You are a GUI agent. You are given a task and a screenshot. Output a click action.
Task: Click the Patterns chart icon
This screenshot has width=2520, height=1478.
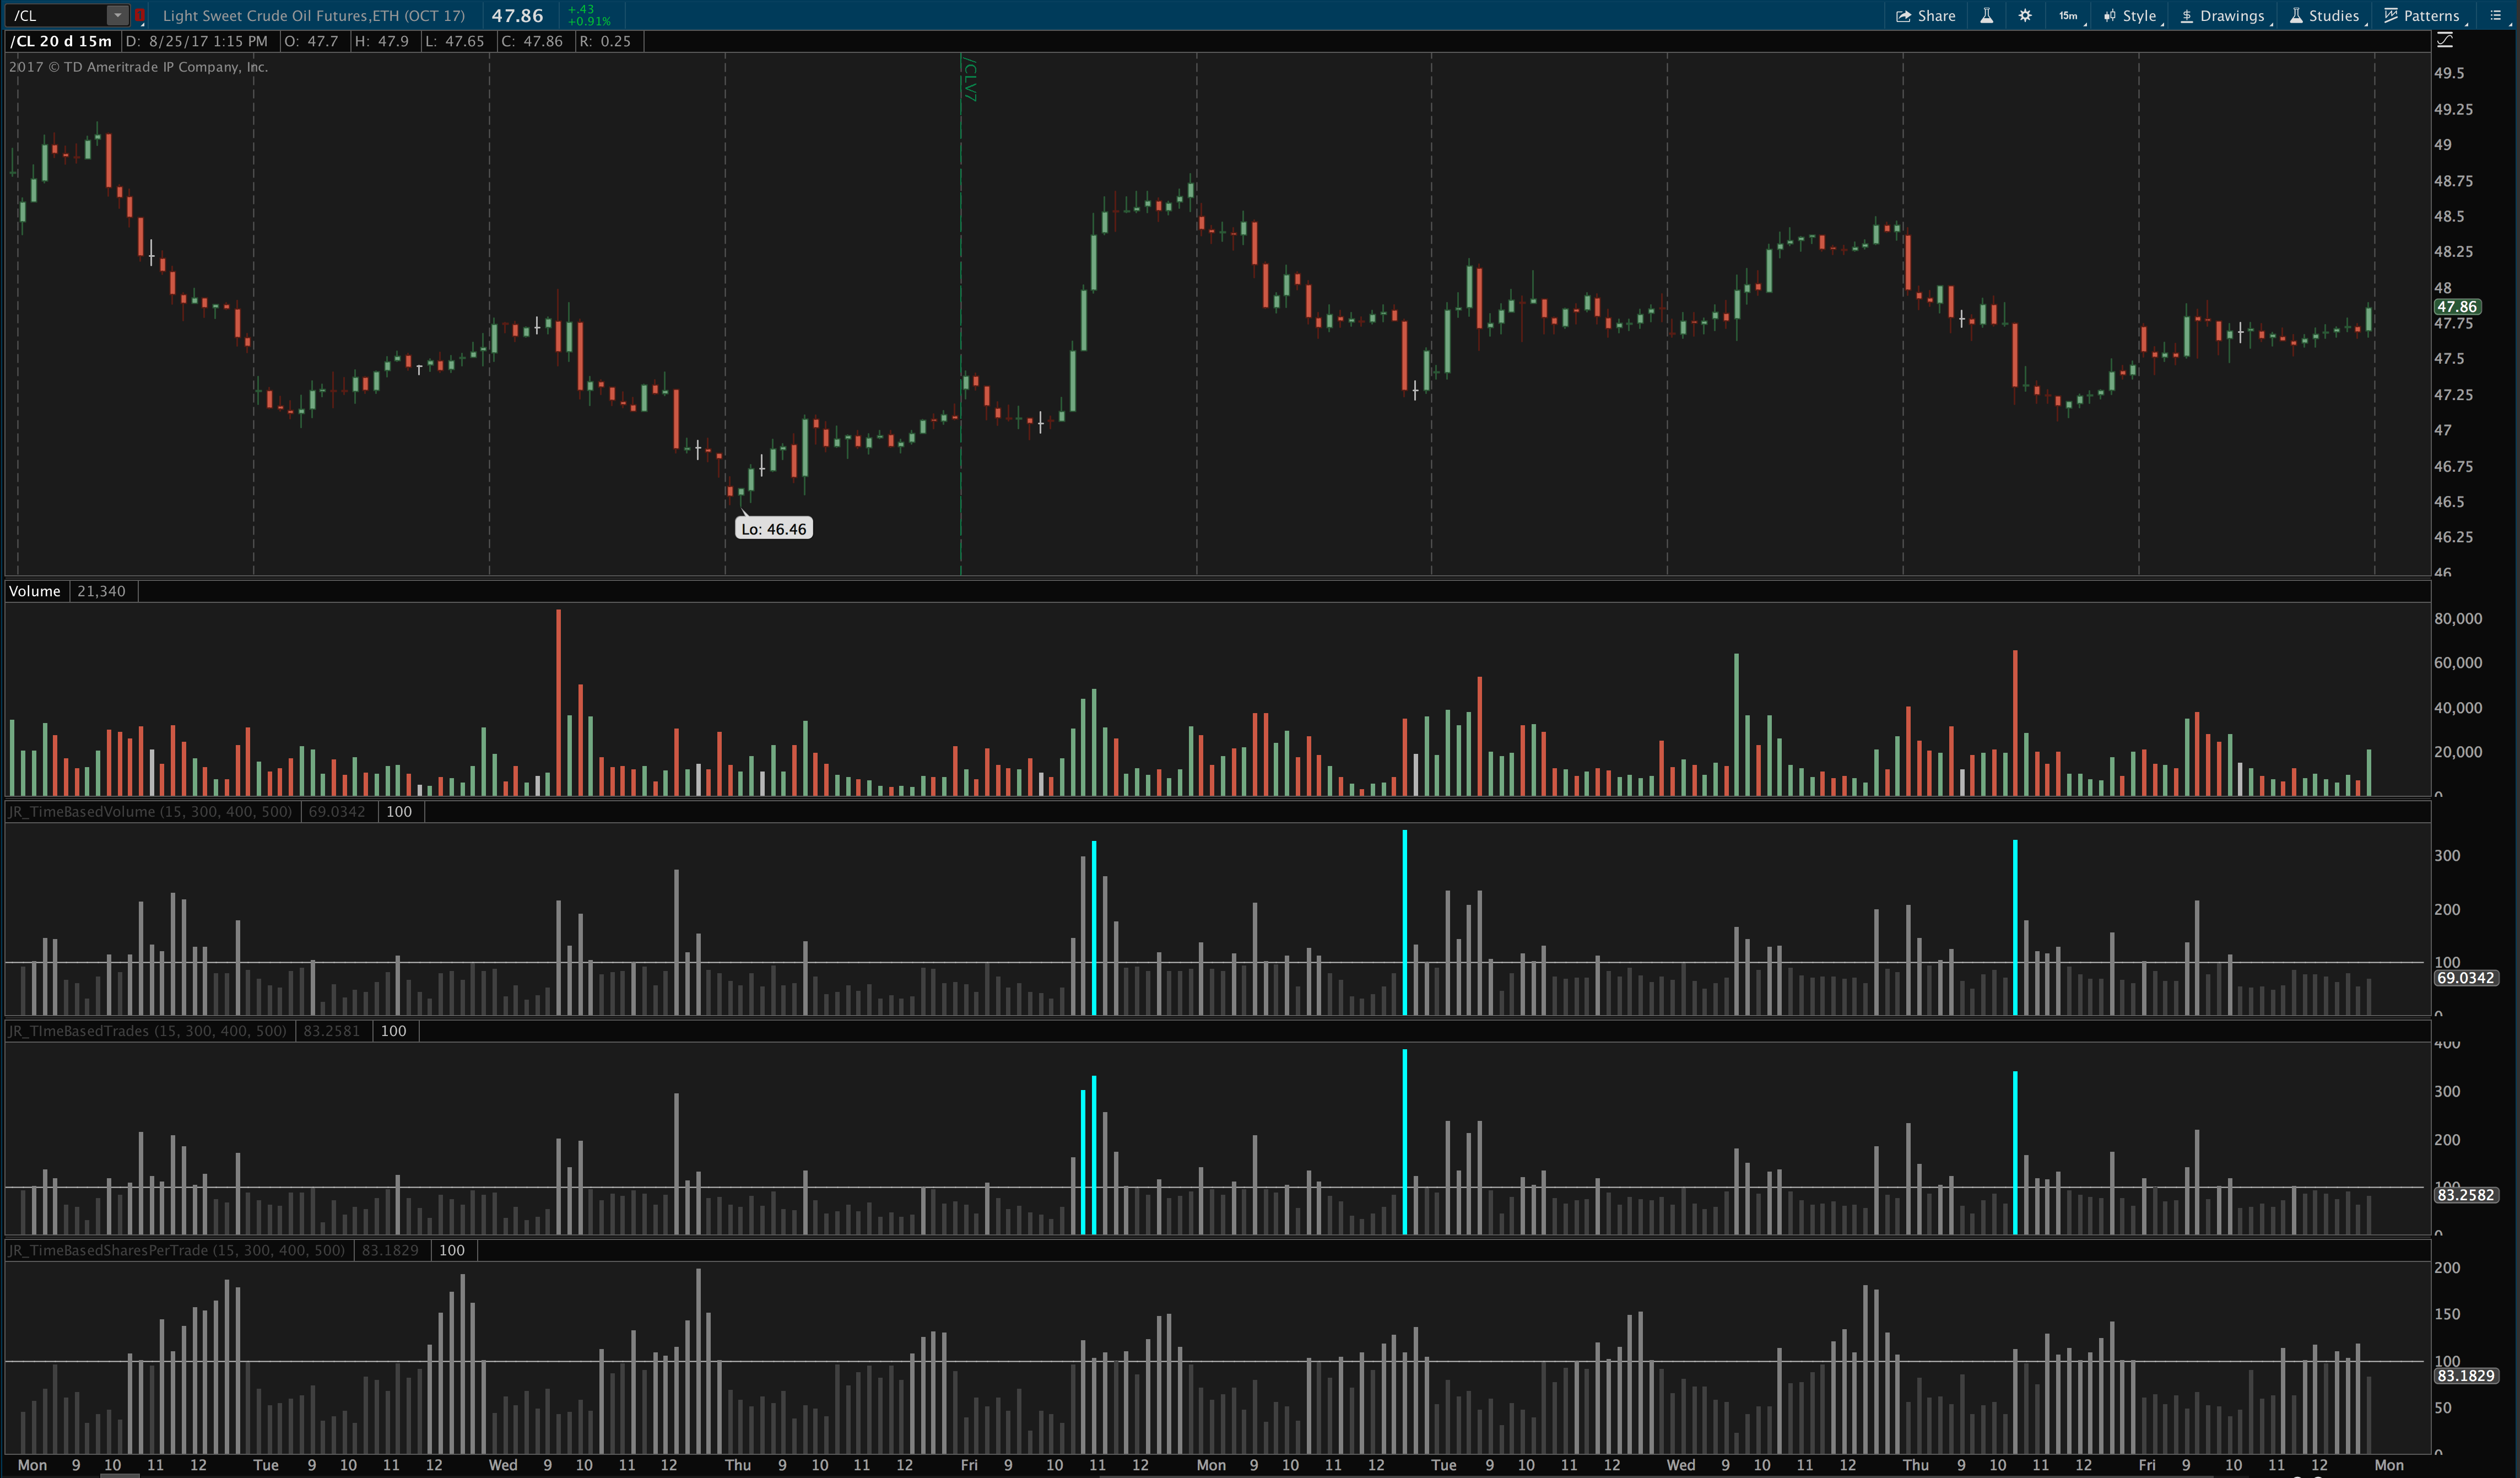coord(2391,15)
